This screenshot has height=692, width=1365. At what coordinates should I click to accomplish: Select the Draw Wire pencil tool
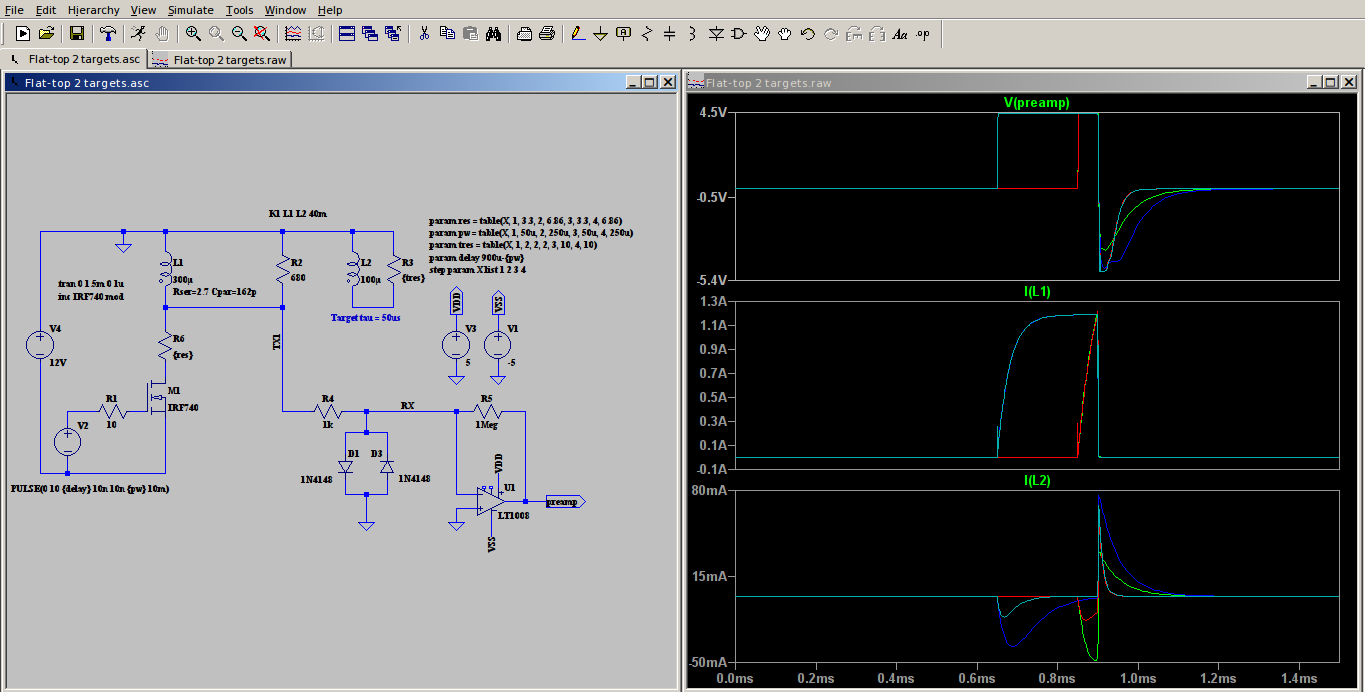(x=577, y=33)
